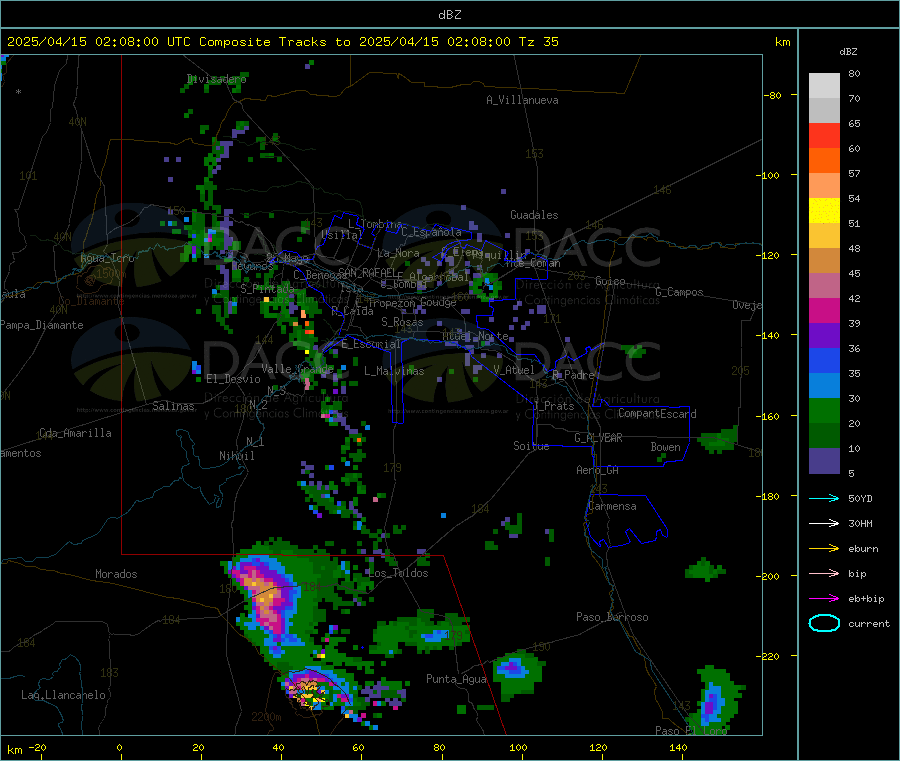Click the 'Paso_Barroso' map label
900x761 pixels.
[x=612, y=617]
